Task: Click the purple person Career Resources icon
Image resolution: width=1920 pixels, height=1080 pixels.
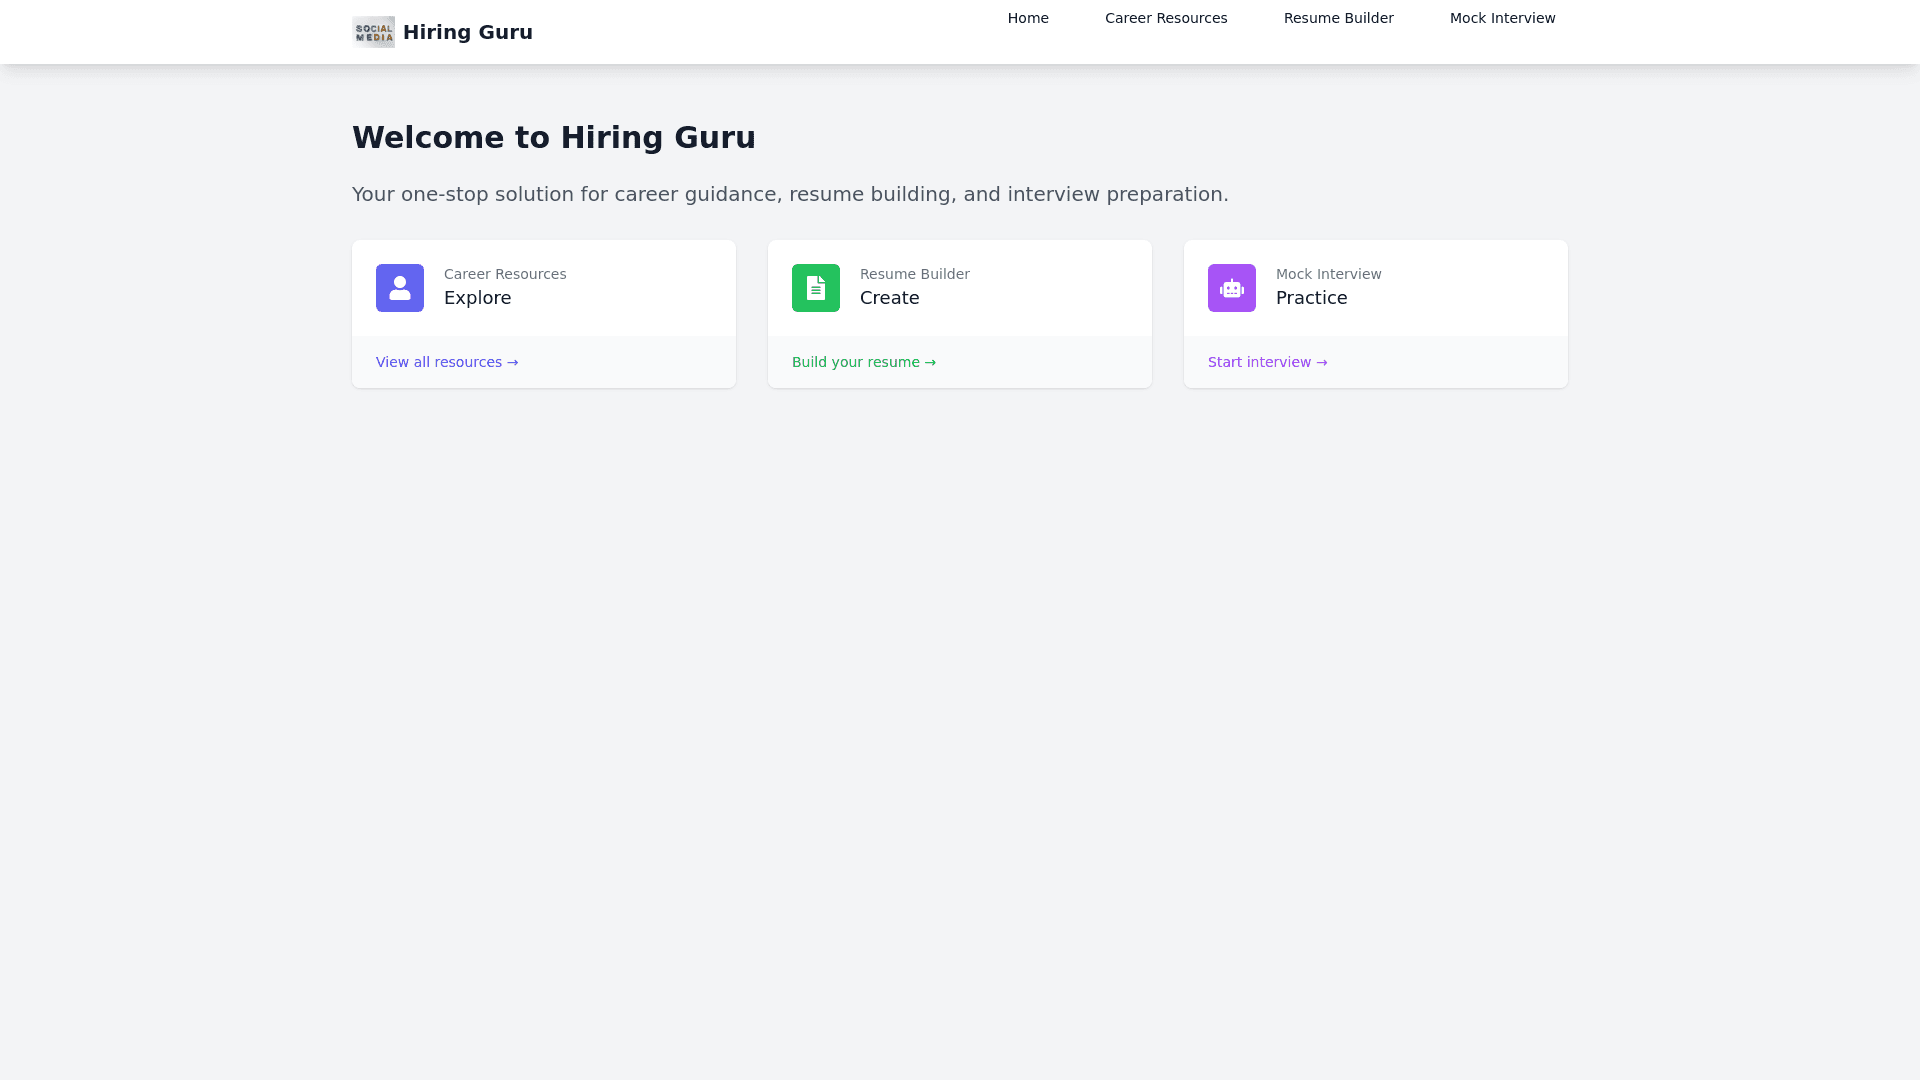Action: 400,288
